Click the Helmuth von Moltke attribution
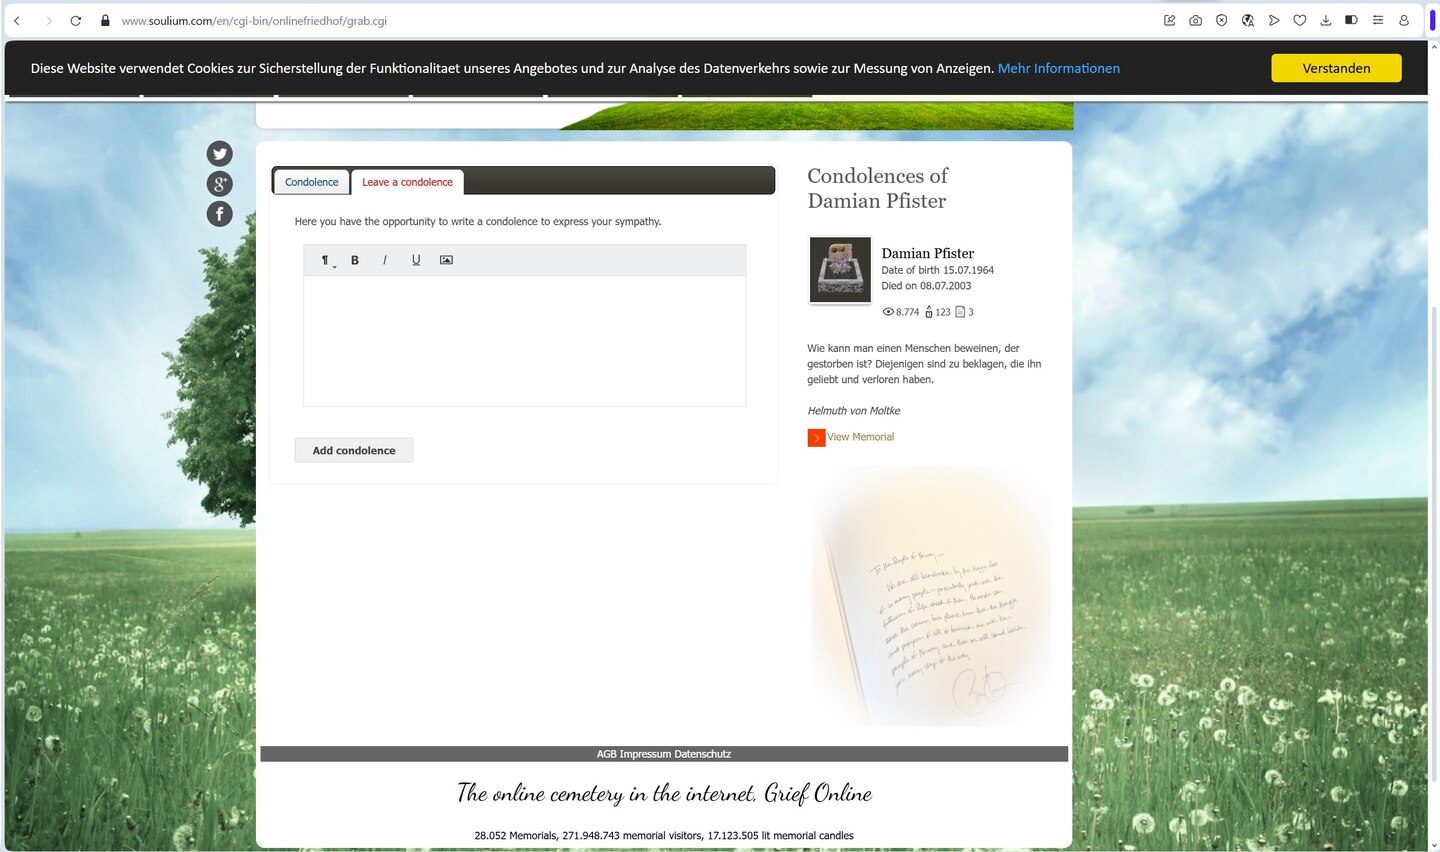This screenshot has height=852, width=1440. tap(854, 411)
